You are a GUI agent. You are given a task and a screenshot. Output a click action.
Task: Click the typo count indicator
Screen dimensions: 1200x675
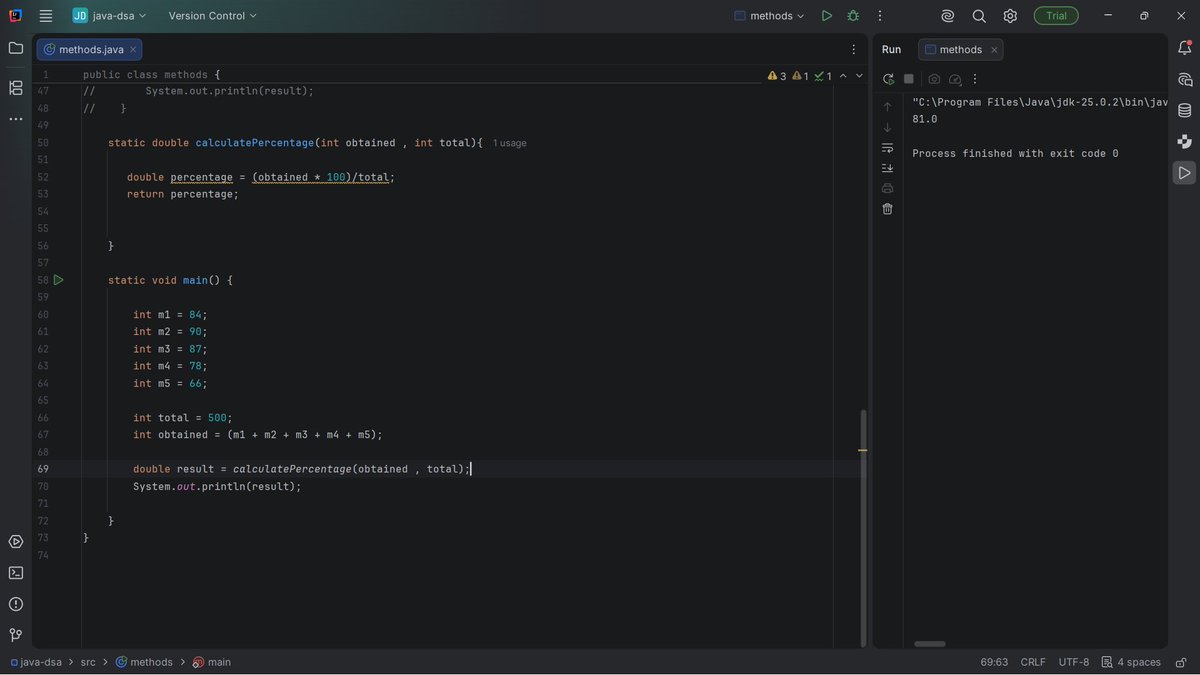(x=823, y=76)
